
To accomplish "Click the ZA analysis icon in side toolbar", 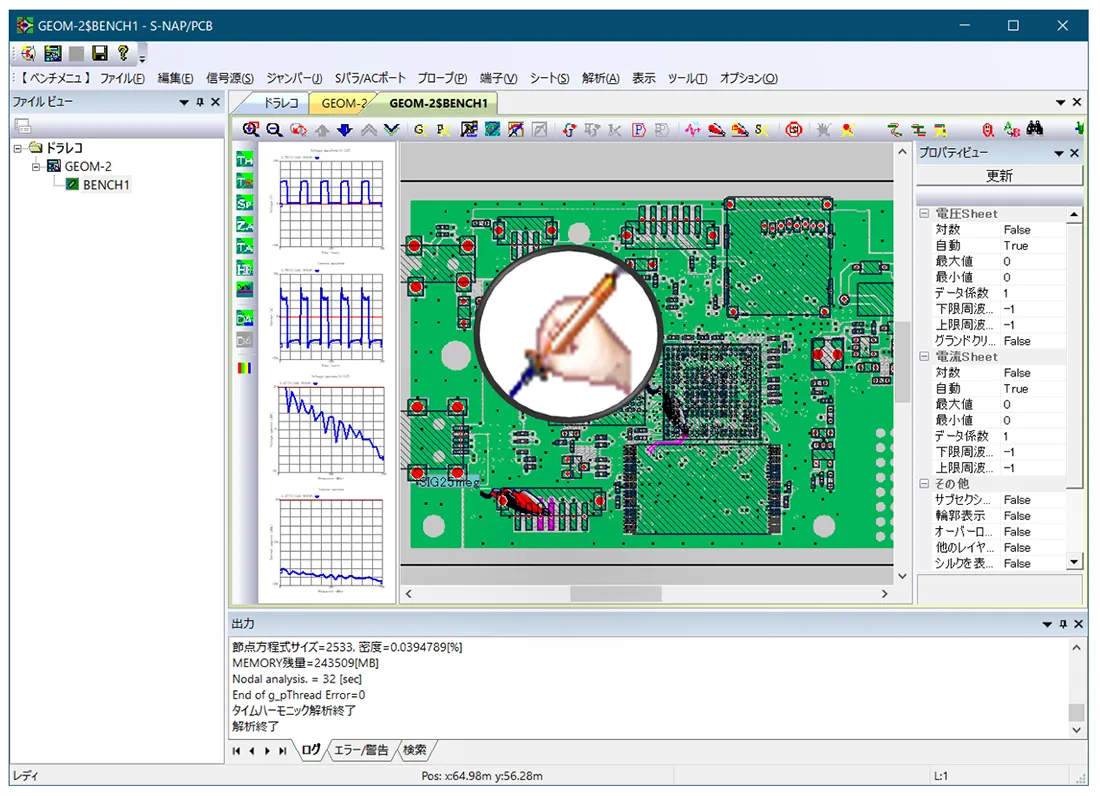I will pyautogui.click(x=244, y=225).
